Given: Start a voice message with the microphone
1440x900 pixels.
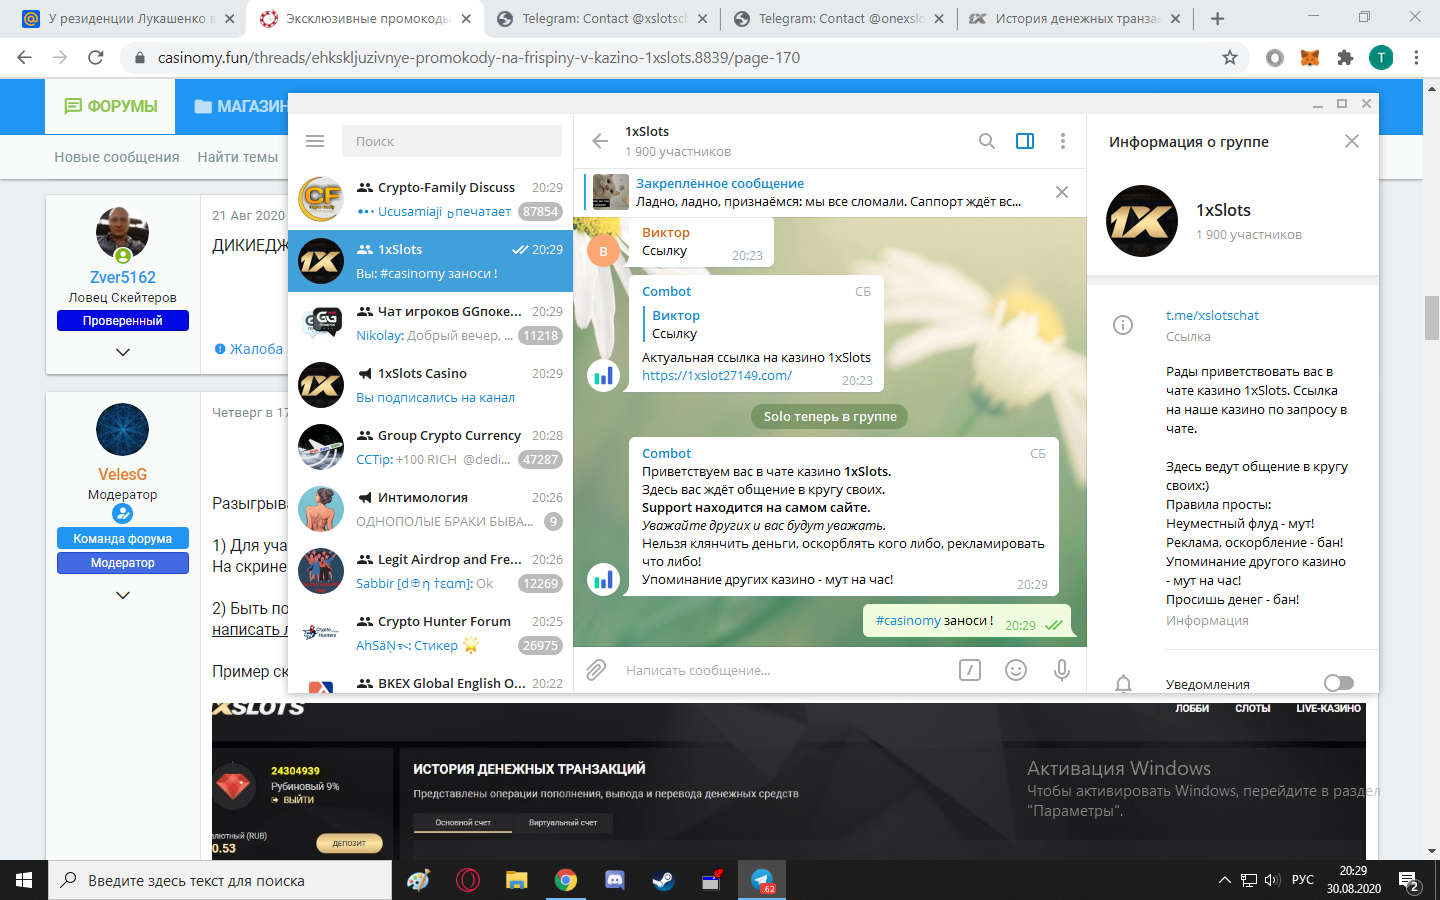Looking at the screenshot, I should tap(1062, 670).
